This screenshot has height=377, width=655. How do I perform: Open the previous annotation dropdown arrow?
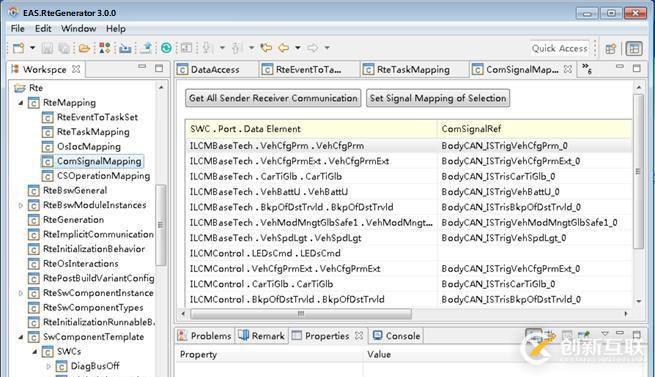(x=251, y=48)
